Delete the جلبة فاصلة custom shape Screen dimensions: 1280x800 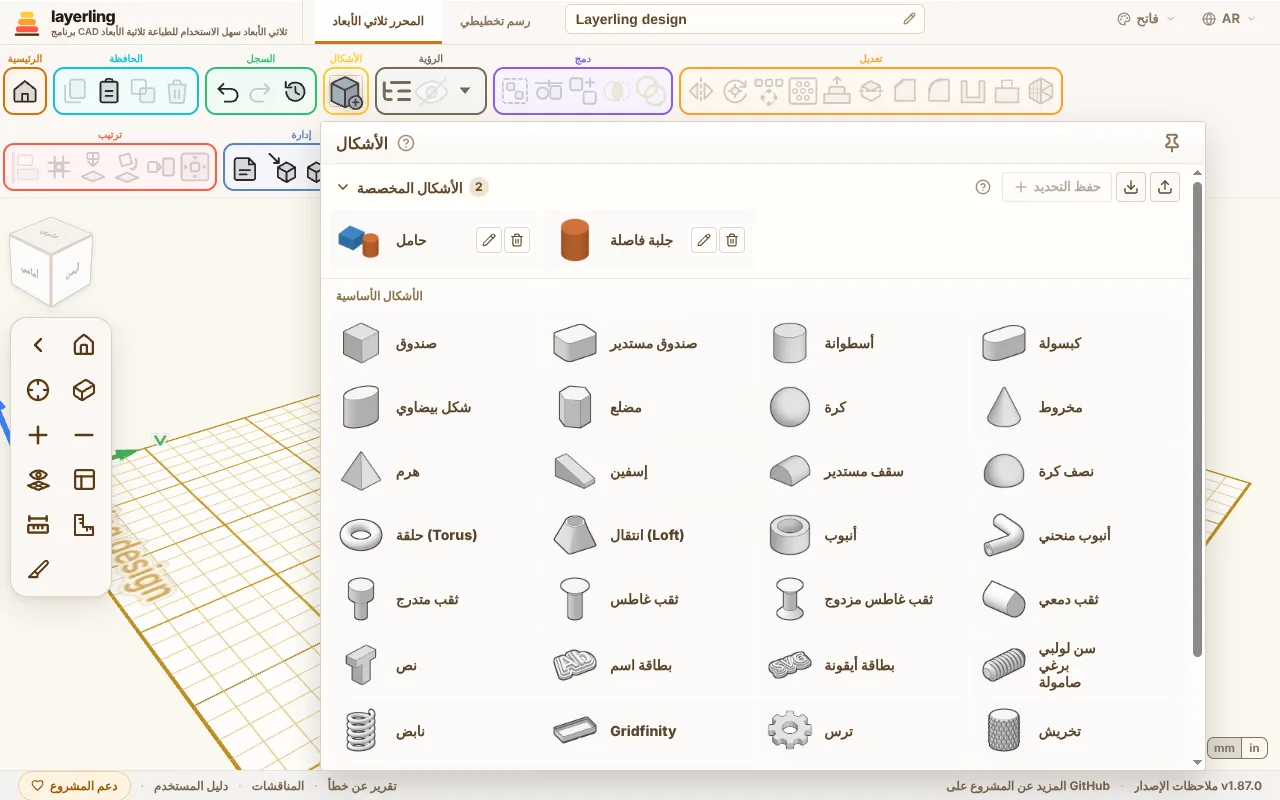[x=732, y=240]
